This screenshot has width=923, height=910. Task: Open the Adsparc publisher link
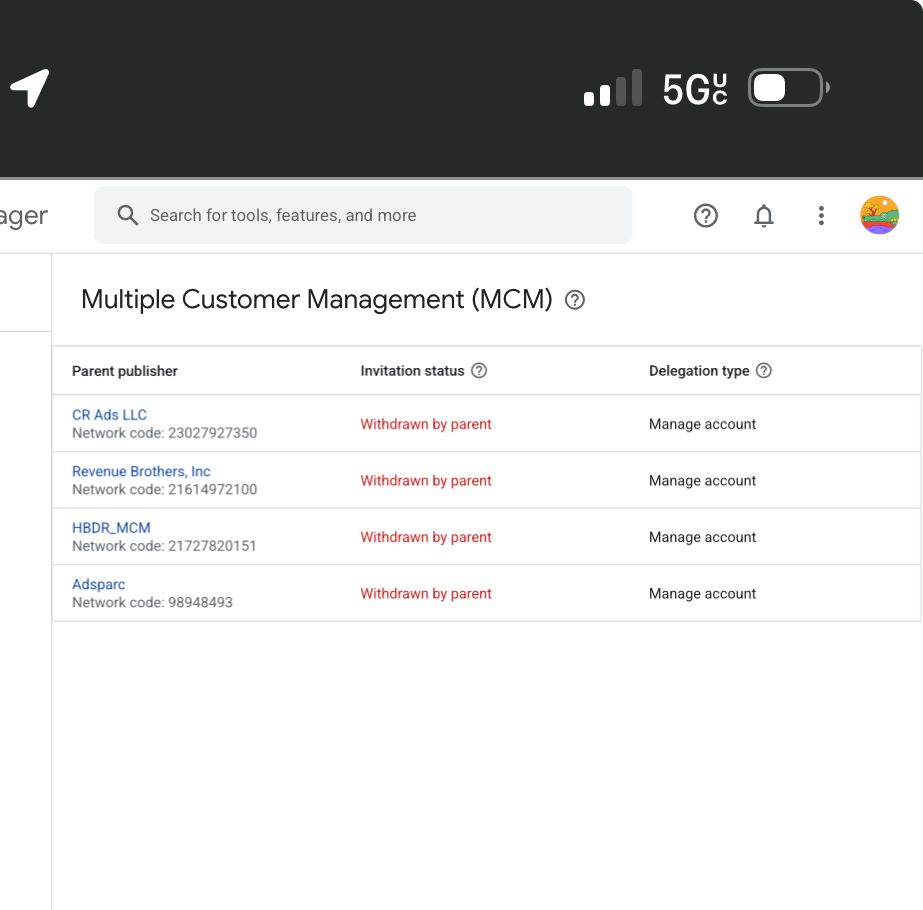click(98, 584)
